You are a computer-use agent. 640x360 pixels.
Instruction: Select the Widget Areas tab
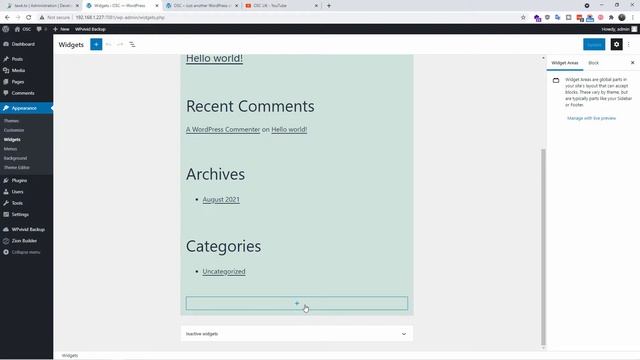(565, 63)
